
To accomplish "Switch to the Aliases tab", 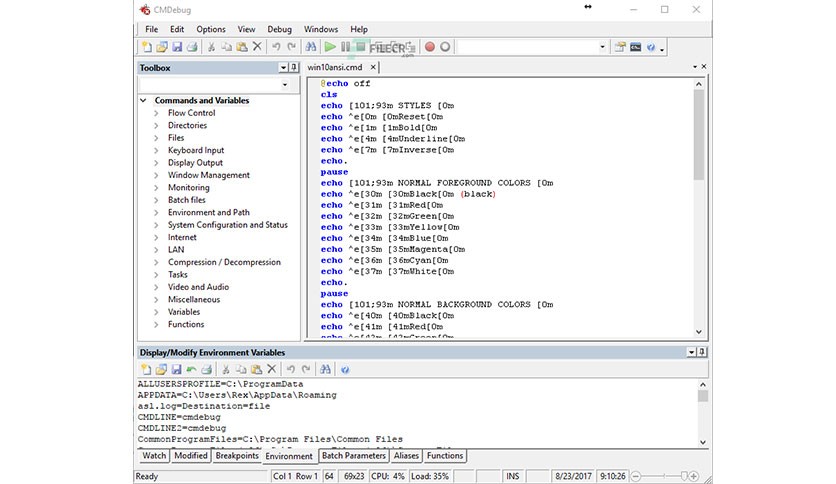I will click(406, 456).
